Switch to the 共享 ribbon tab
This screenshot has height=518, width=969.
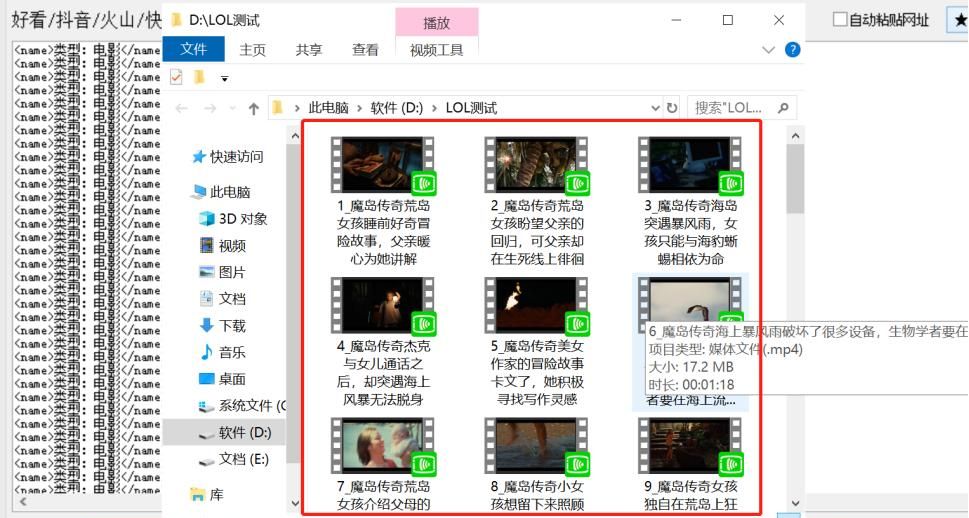pos(308,50)
